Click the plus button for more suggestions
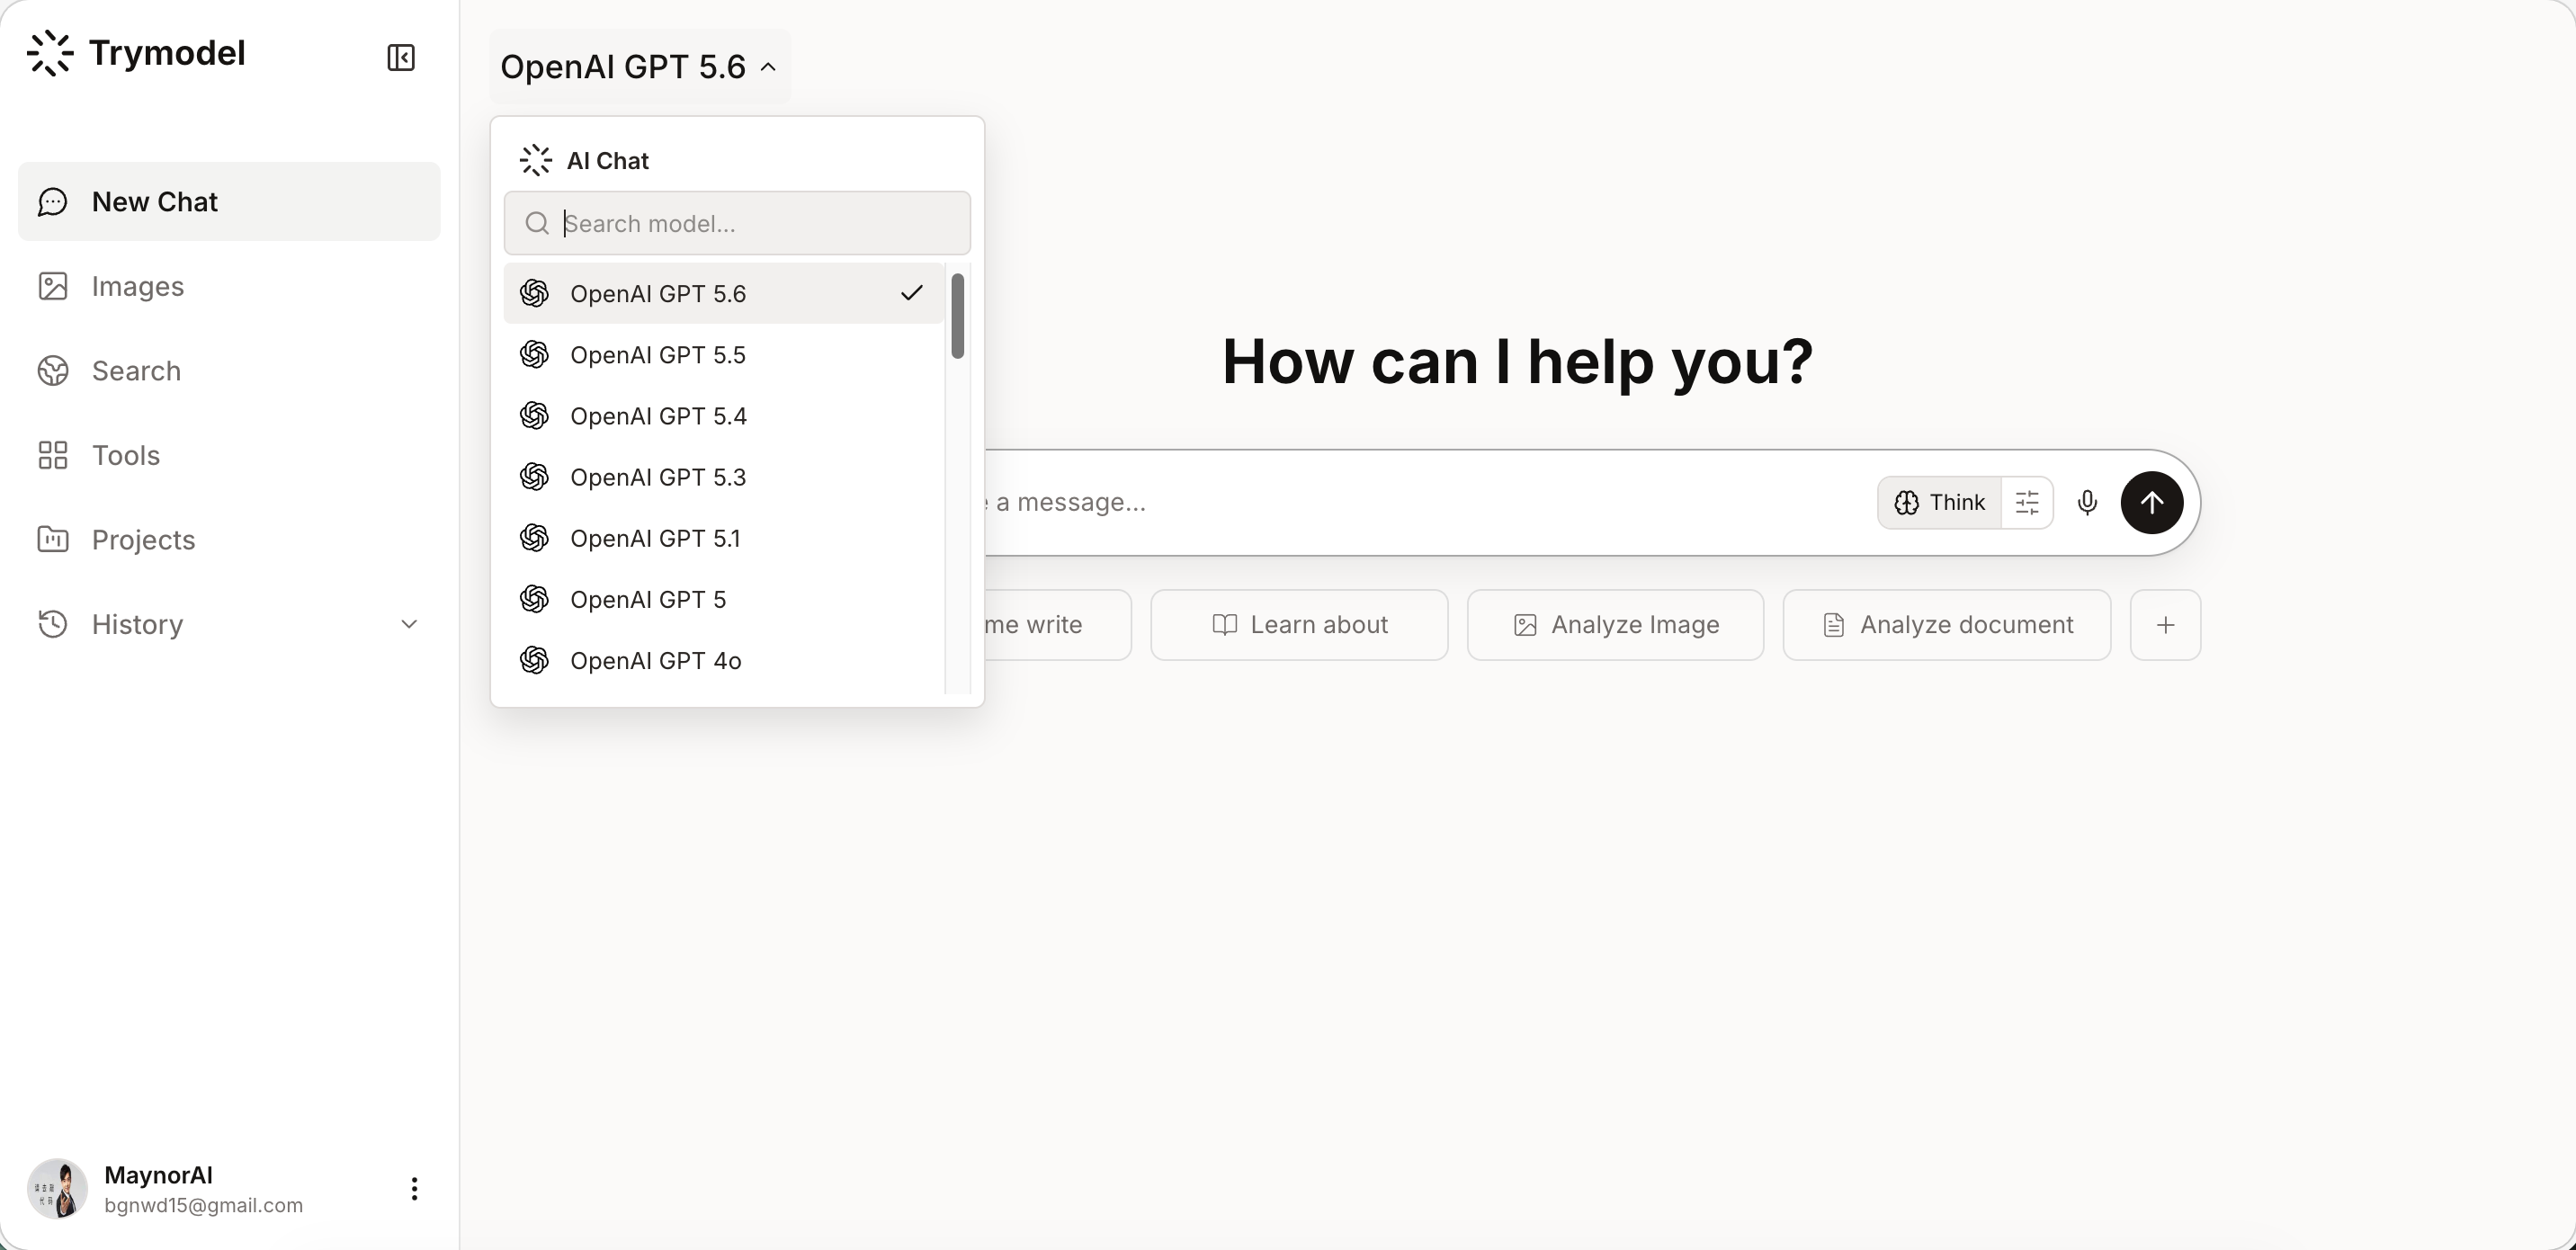Image resolution: width=2576 pixels, height=1250 pixels. tap(2166, 625)
